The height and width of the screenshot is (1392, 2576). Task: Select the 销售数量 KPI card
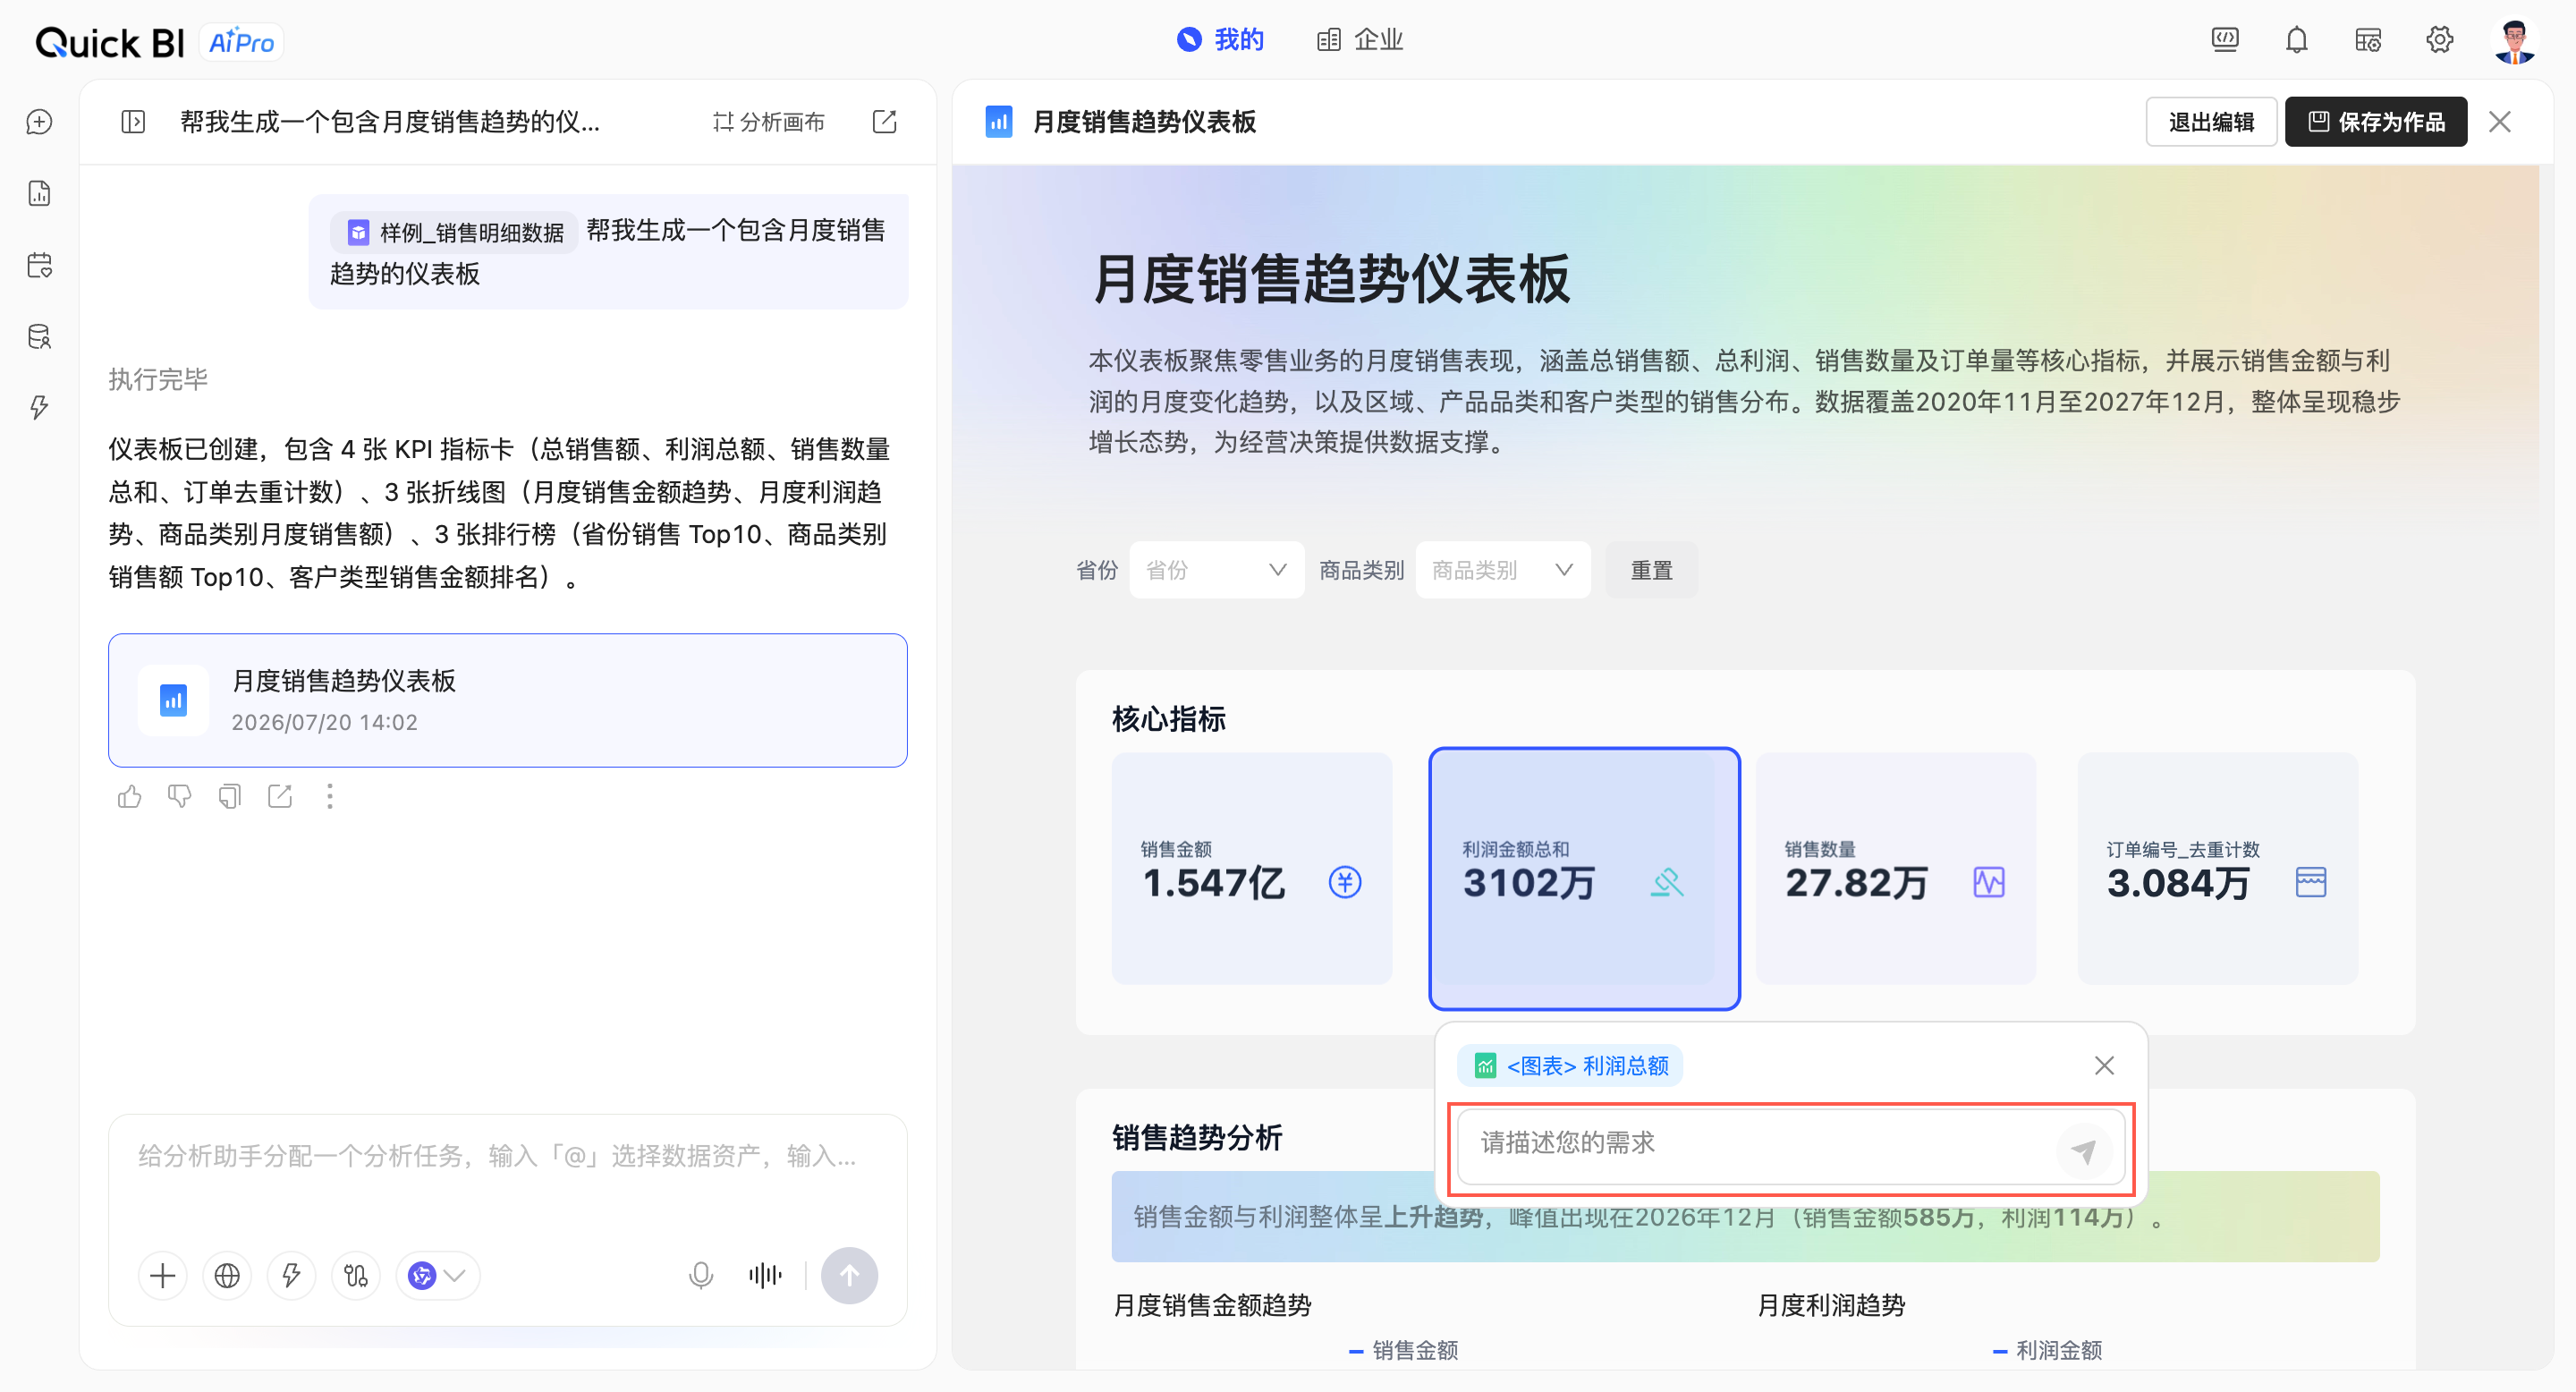(x=1895, y=868)
